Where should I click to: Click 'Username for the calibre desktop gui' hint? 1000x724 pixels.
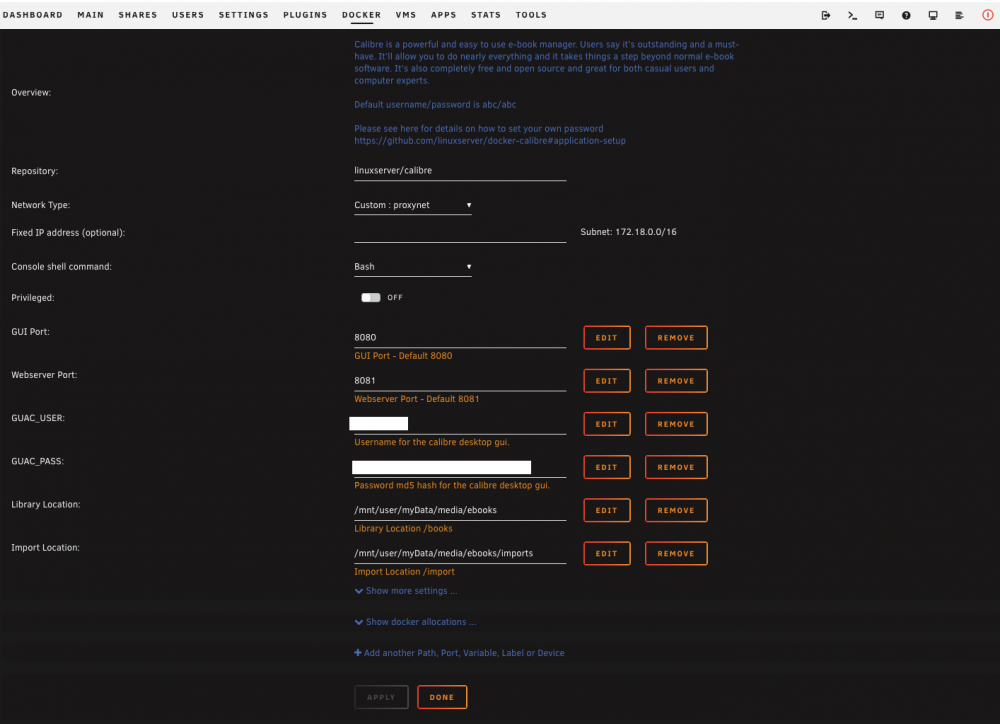point(432,442)
